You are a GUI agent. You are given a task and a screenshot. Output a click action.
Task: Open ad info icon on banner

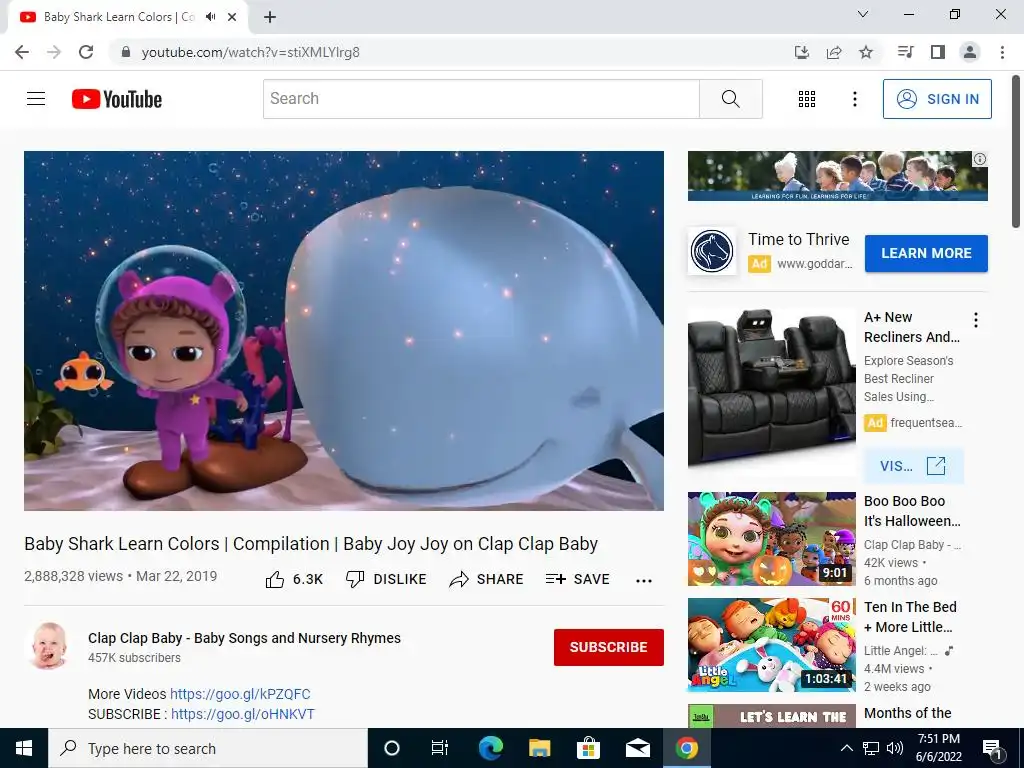[x=980, y=159]
